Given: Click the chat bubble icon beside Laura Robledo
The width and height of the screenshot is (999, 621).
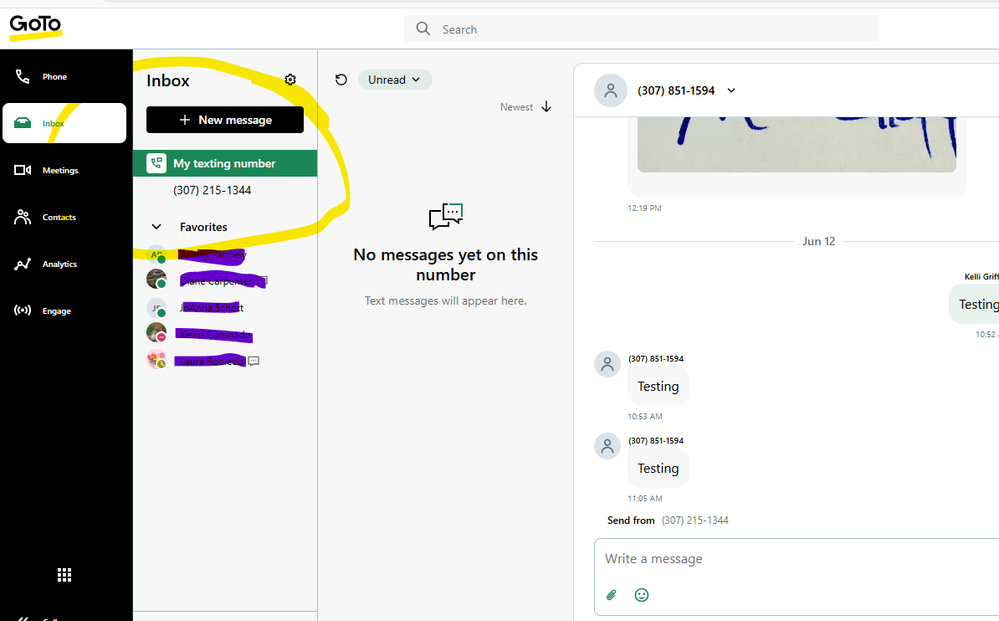Looking at the screenshot, I should (x=254, y=361).
